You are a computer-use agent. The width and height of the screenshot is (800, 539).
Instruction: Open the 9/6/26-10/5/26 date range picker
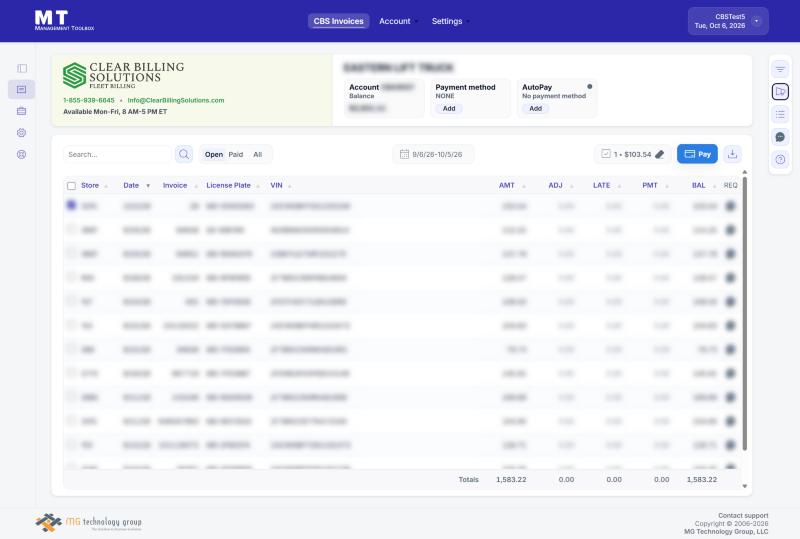coord(433,154)
